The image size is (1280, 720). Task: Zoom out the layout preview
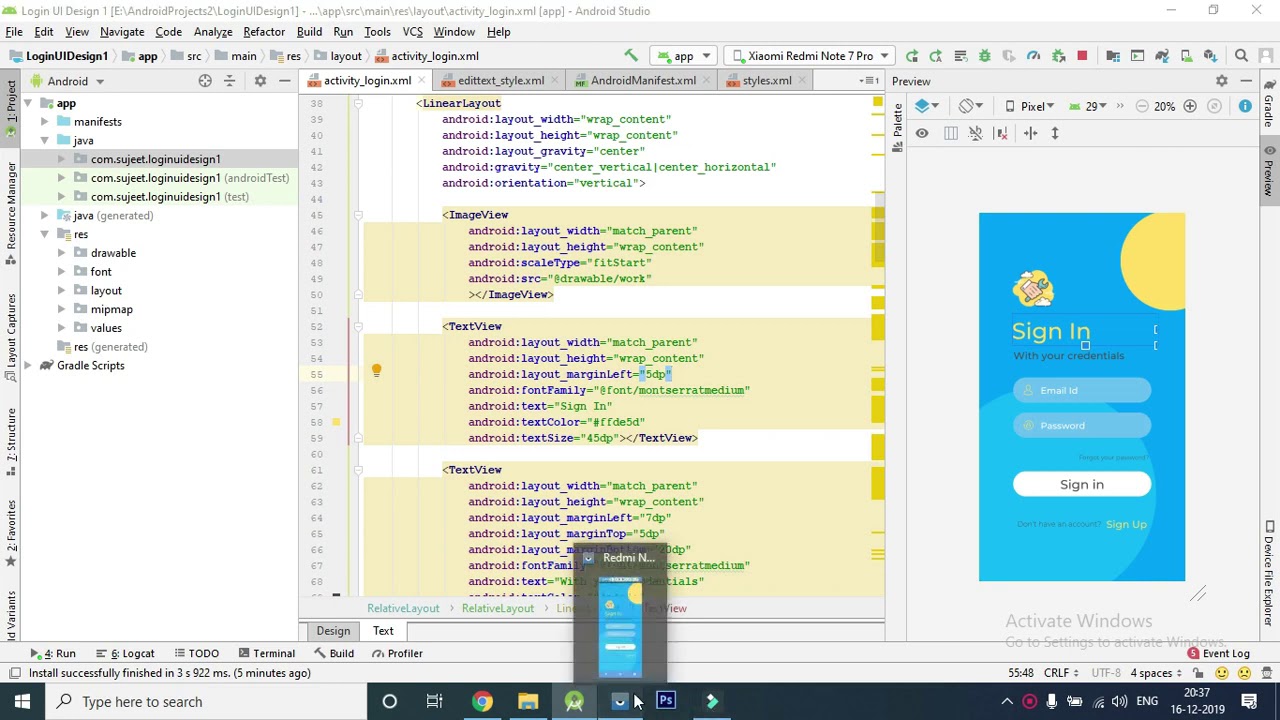1141,106
